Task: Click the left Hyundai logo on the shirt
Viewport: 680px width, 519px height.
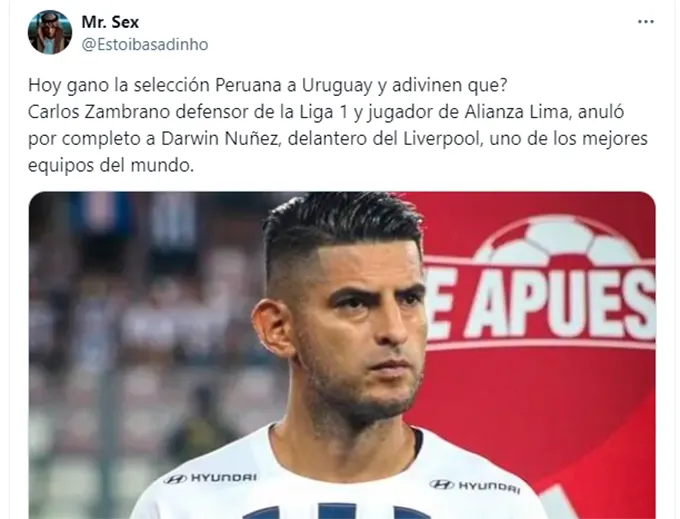Action: click(210, 478)
